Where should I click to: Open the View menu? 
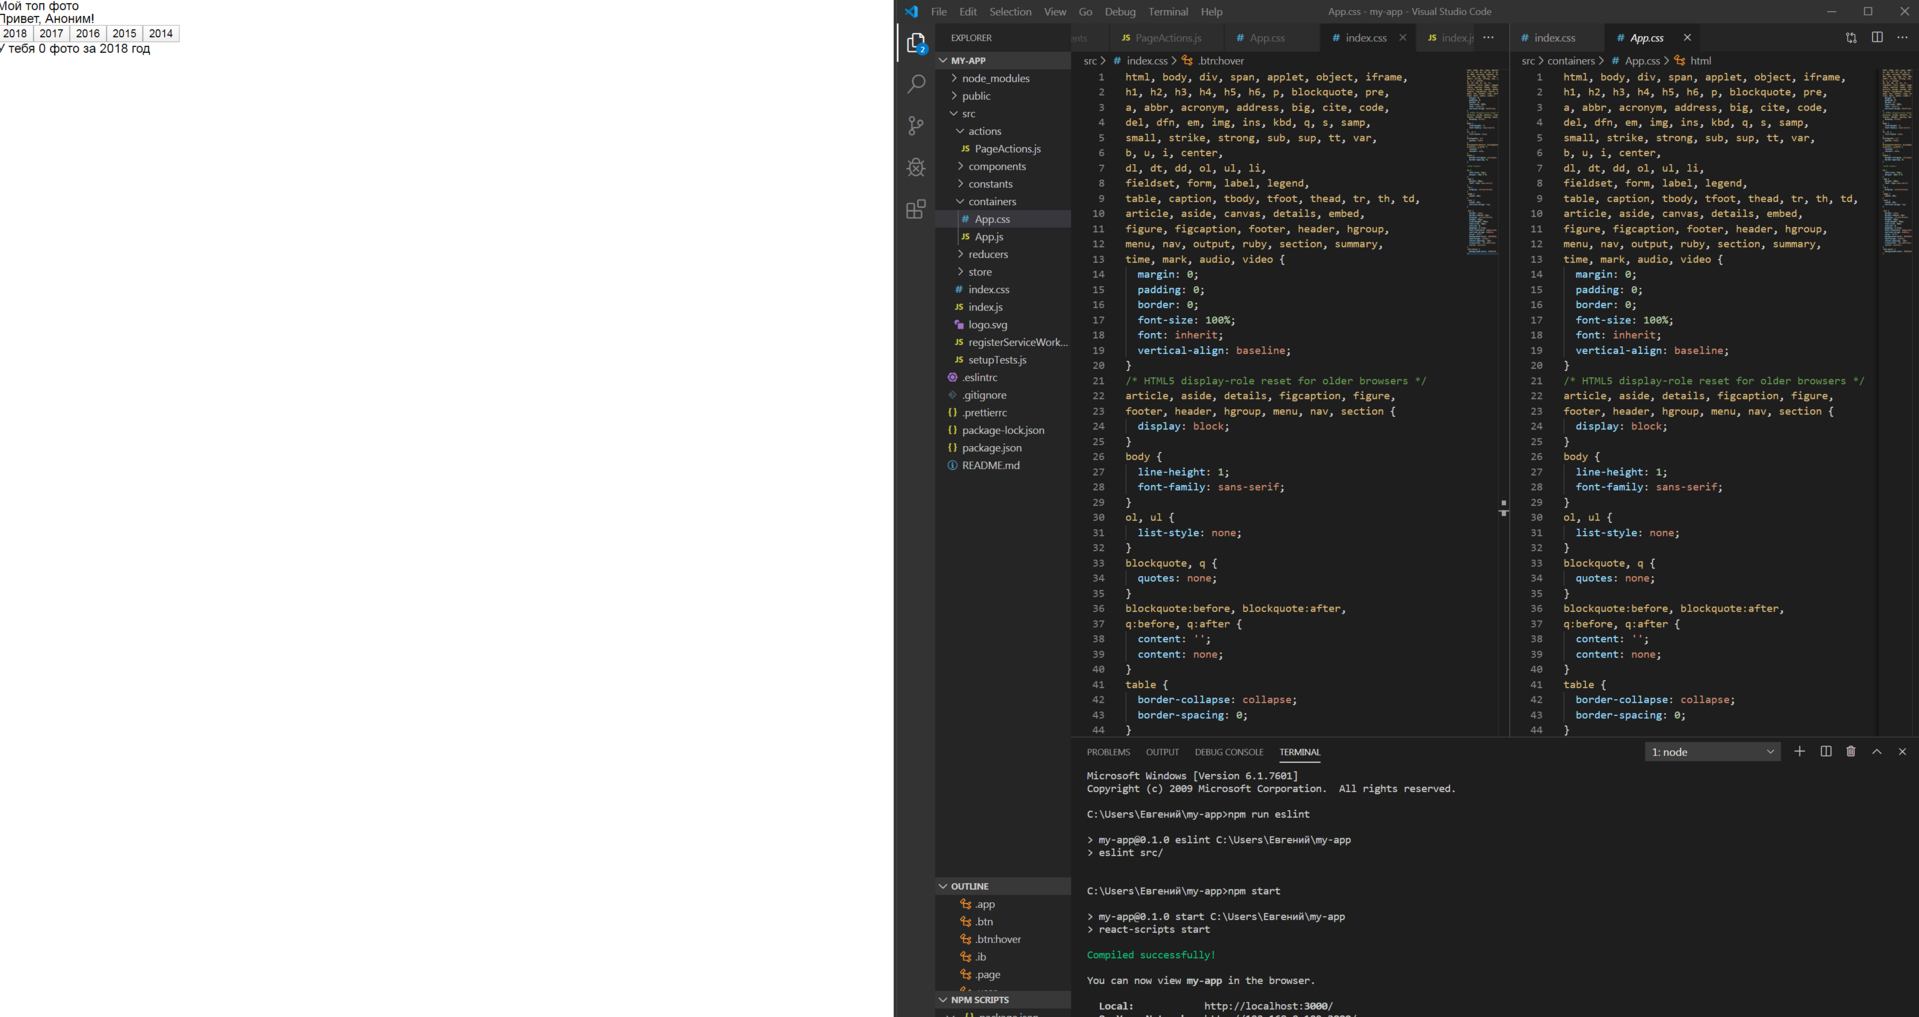coord(1055,12)
